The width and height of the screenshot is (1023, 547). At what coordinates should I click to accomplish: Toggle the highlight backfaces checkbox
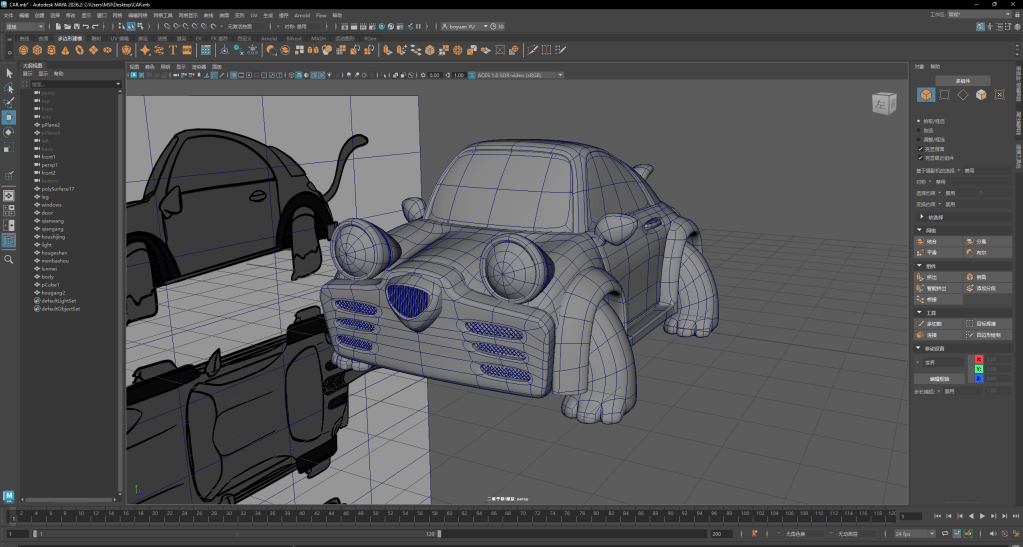[920, 148]
